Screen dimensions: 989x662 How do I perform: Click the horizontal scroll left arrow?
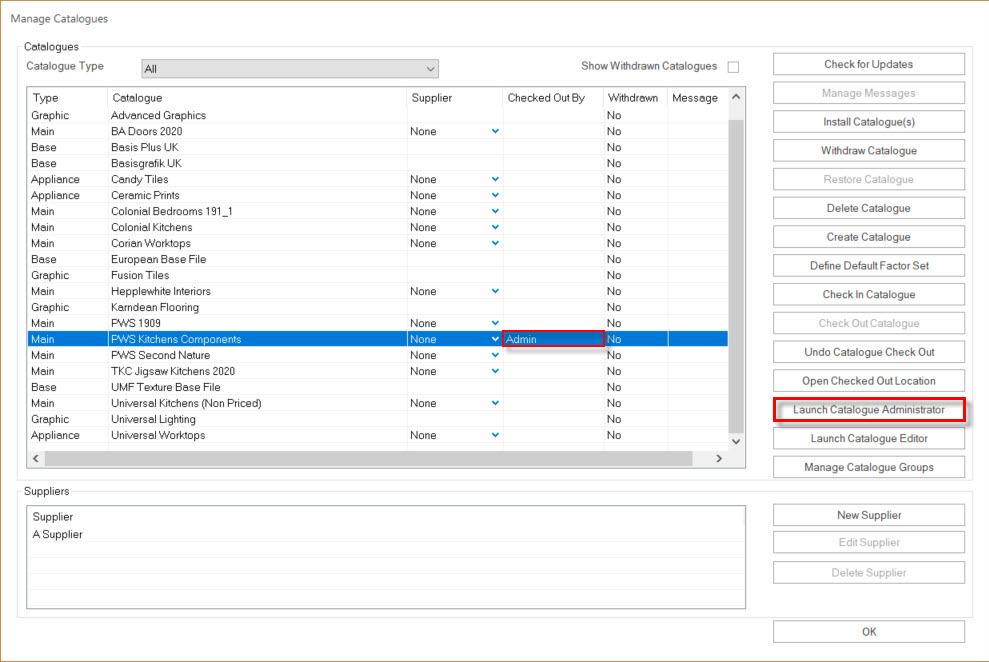pyautogui.click(x=36, y=458)
